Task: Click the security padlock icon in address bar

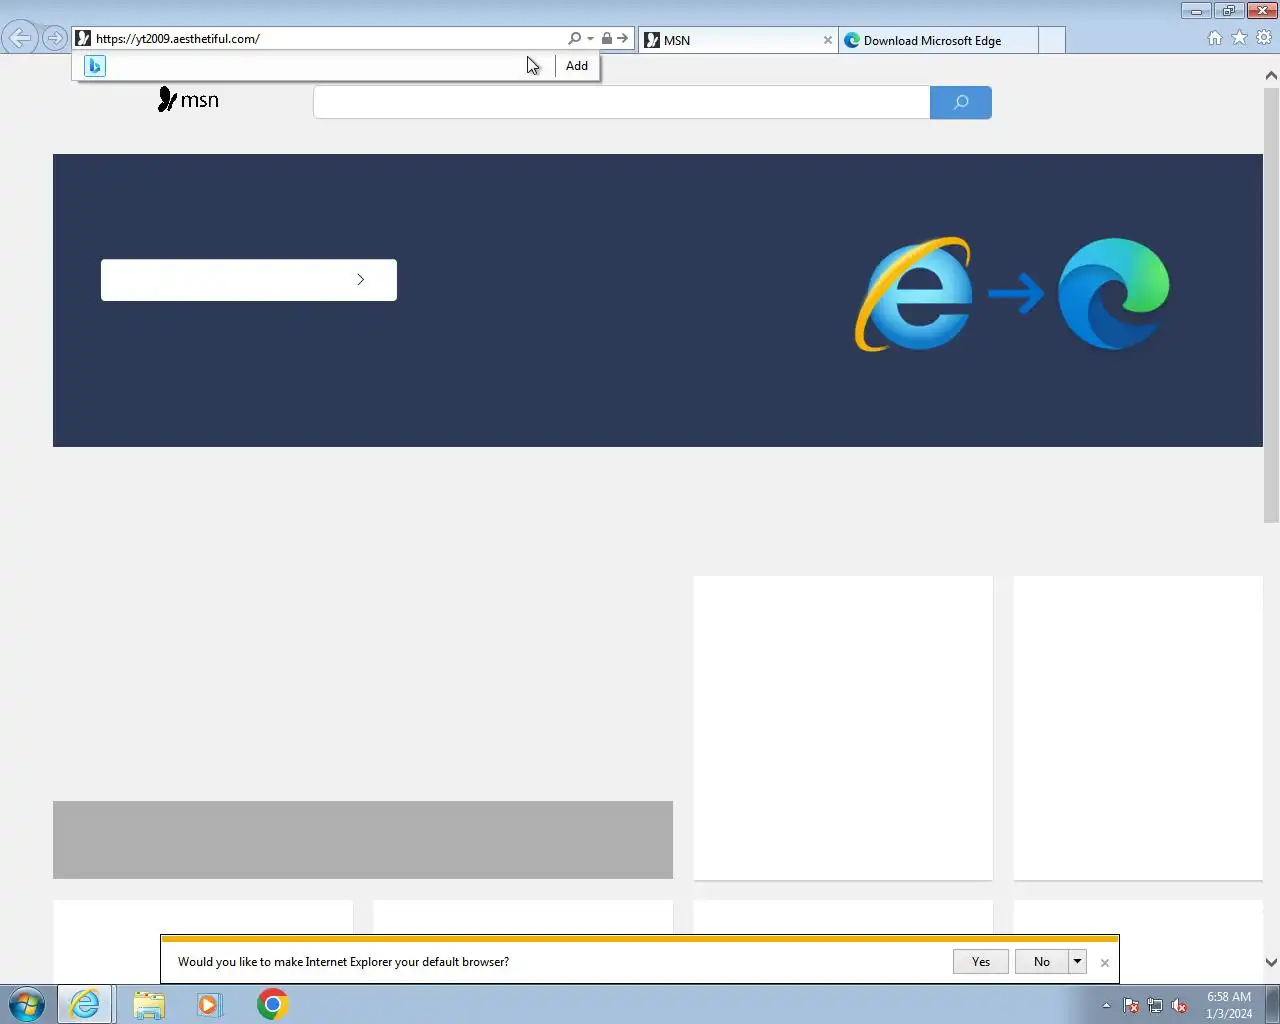Action: [606, 39]
